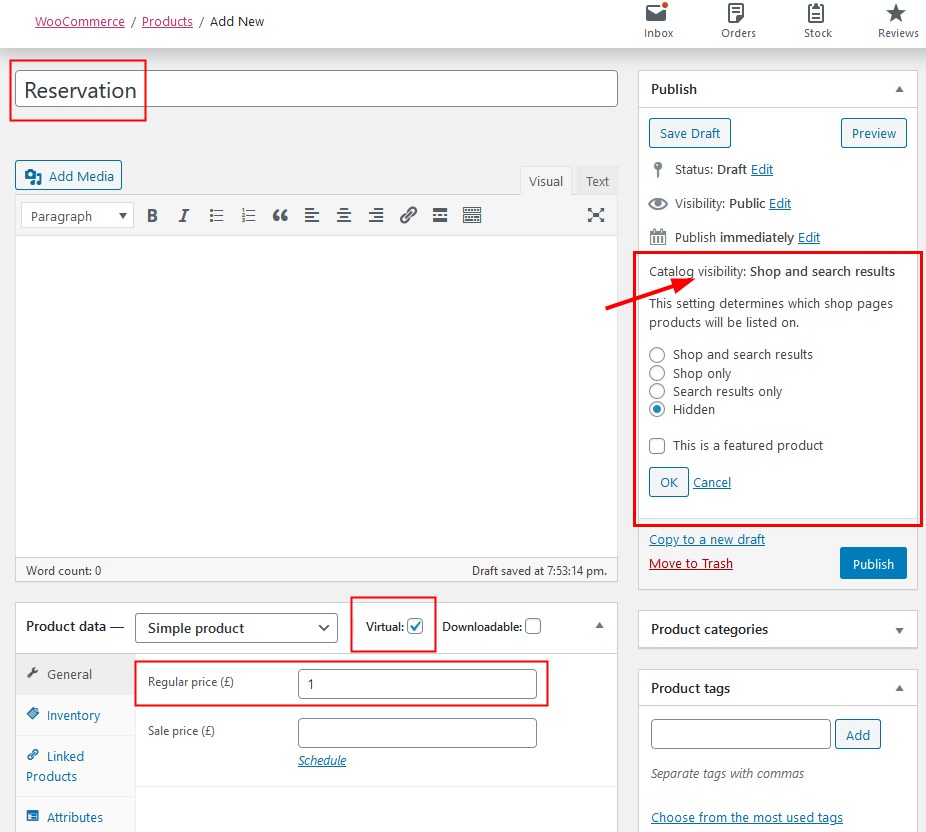Open the Paragraph format dropdown
Image resolution: width=926 pixels, height=832 pixels.
pos(77,216)
